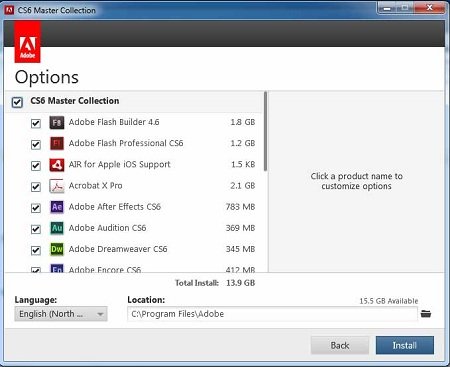Click the Adobe Dreamweaver CS6 product name
Viewport: 450px width, 367px height.
point(118,249)
